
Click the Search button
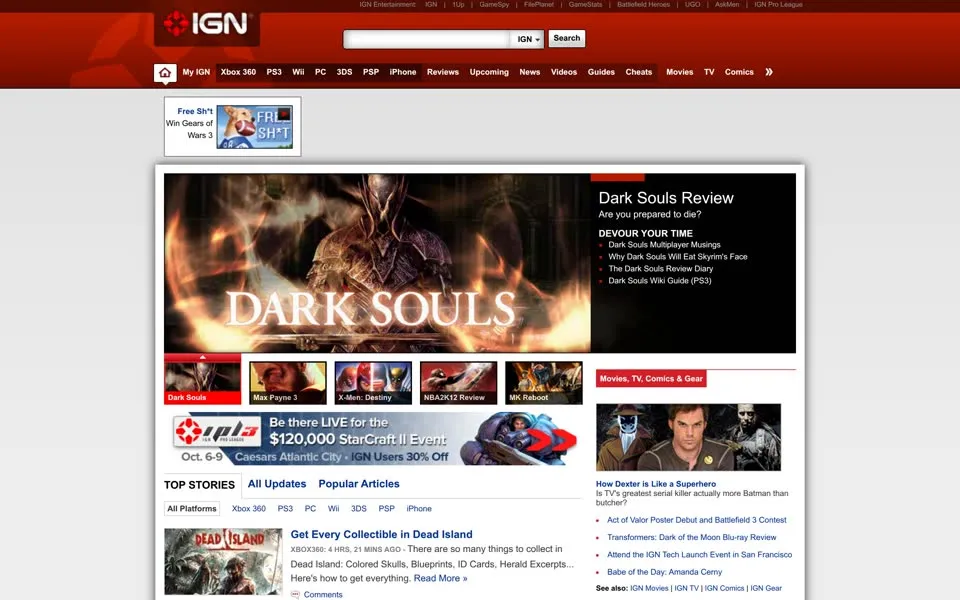(566, 38)
